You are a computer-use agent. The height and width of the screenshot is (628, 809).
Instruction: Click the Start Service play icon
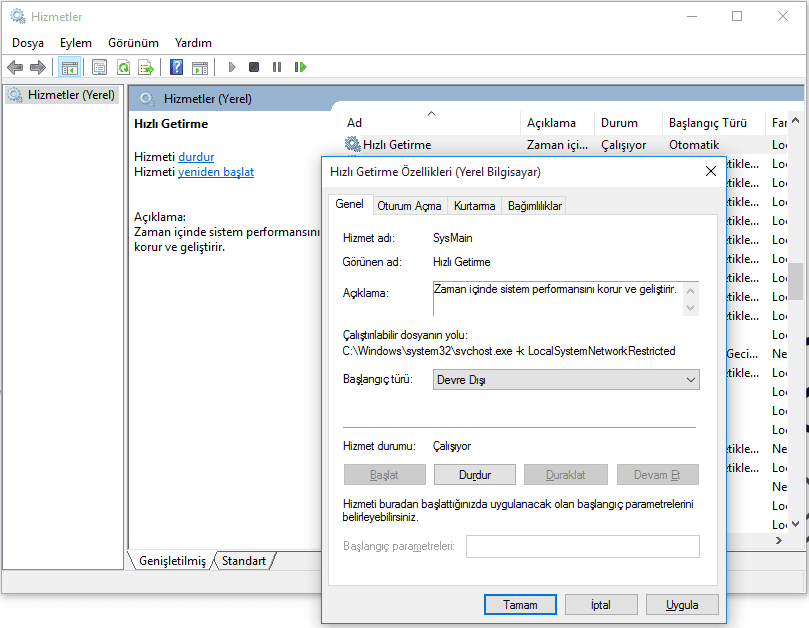pyautogui.click(x=232, y=67)
